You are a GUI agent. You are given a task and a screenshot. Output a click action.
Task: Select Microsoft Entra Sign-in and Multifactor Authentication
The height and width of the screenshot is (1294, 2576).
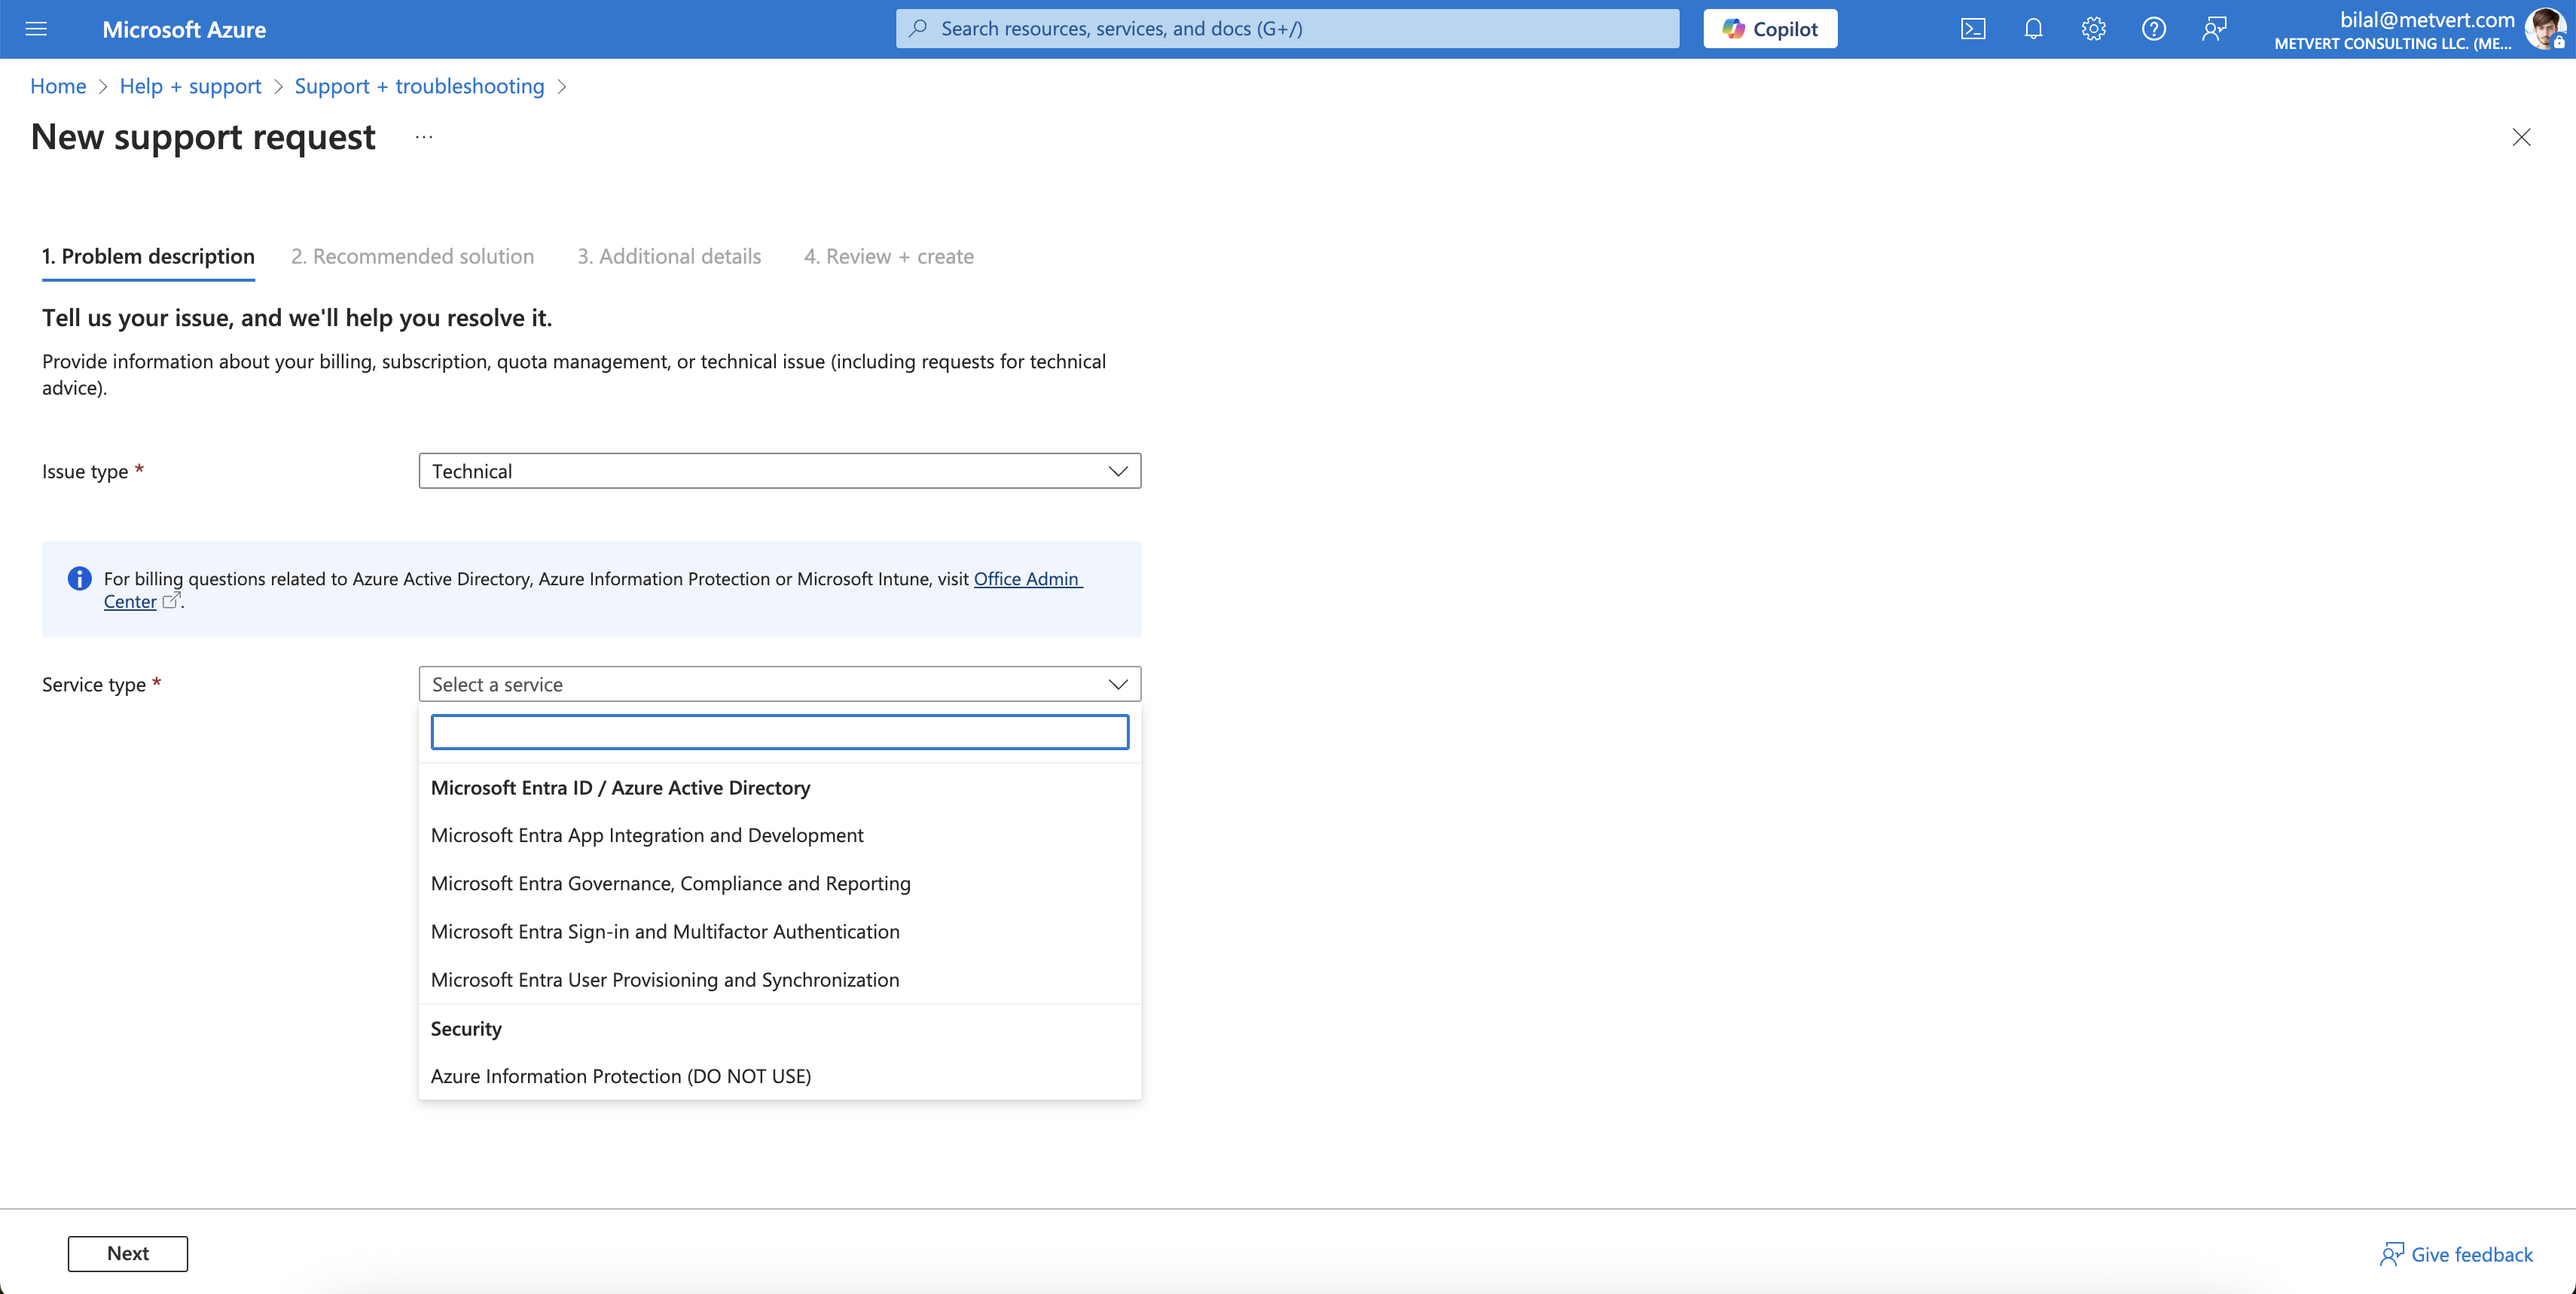[665, 932]
